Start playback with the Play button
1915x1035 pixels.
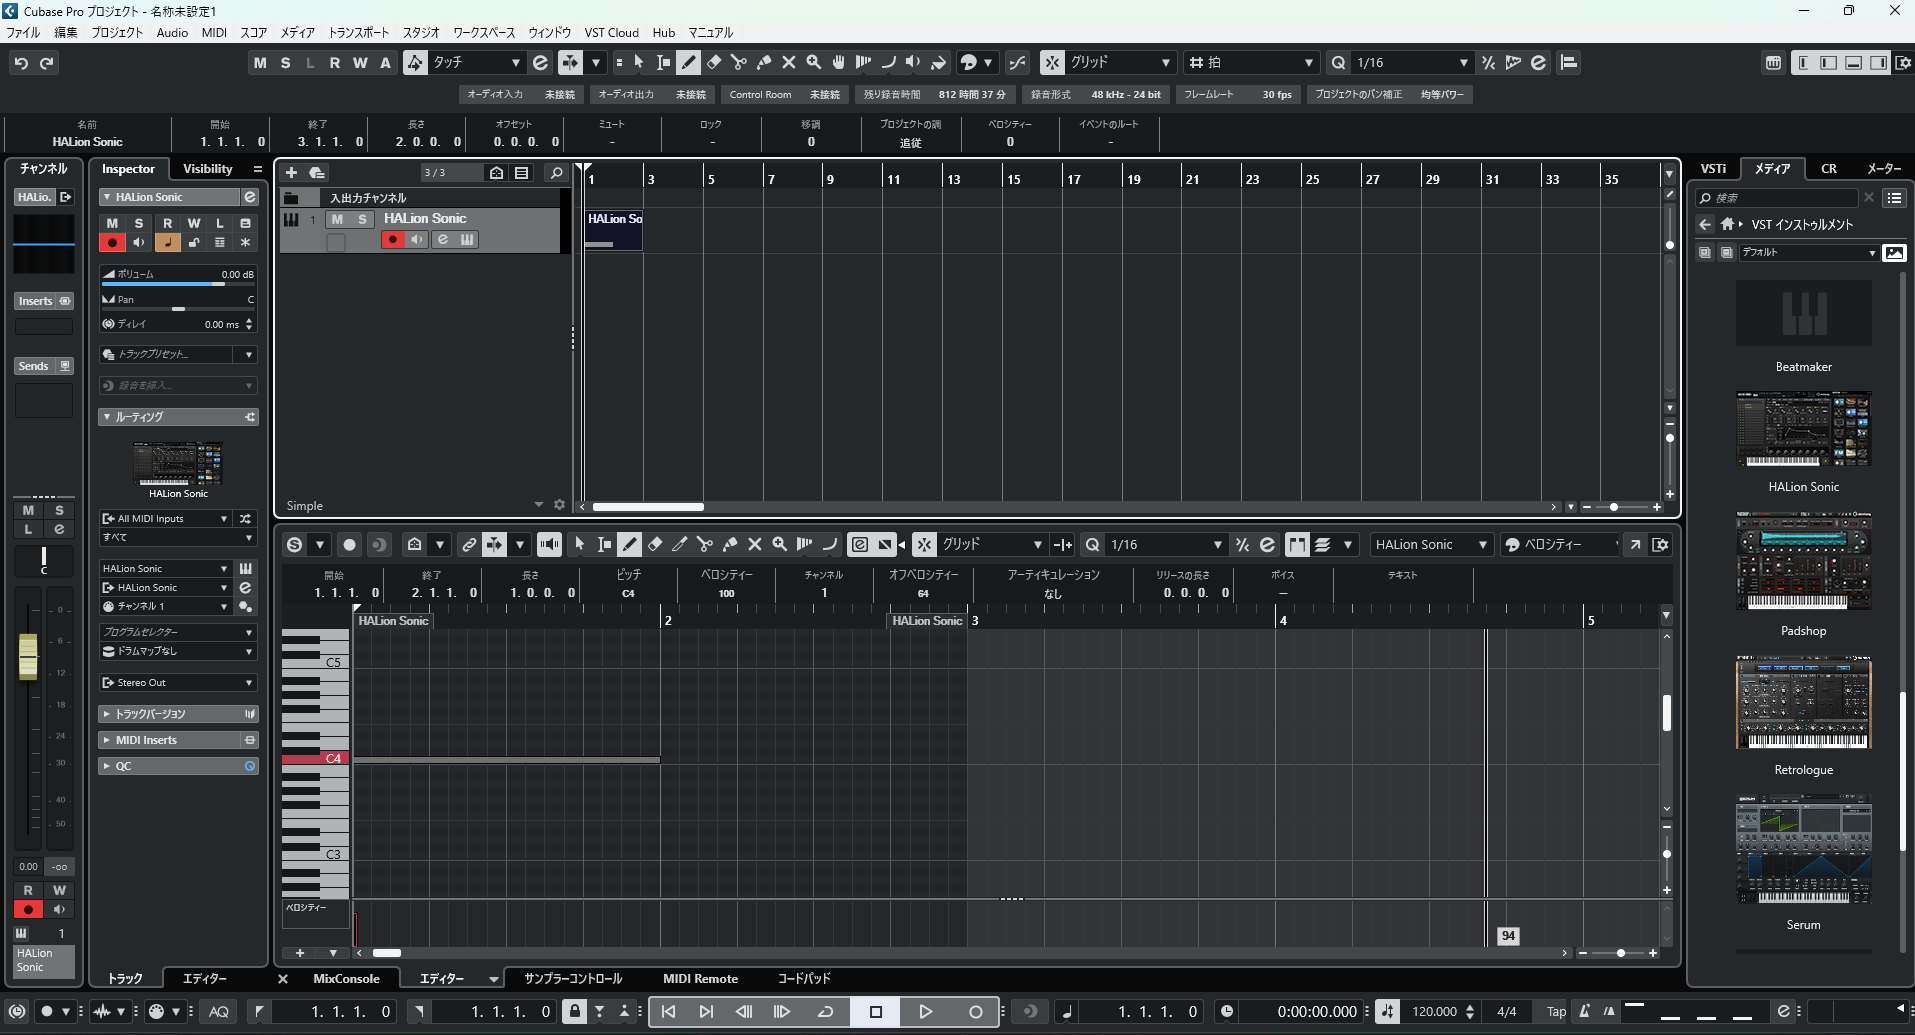(925, 1011)
